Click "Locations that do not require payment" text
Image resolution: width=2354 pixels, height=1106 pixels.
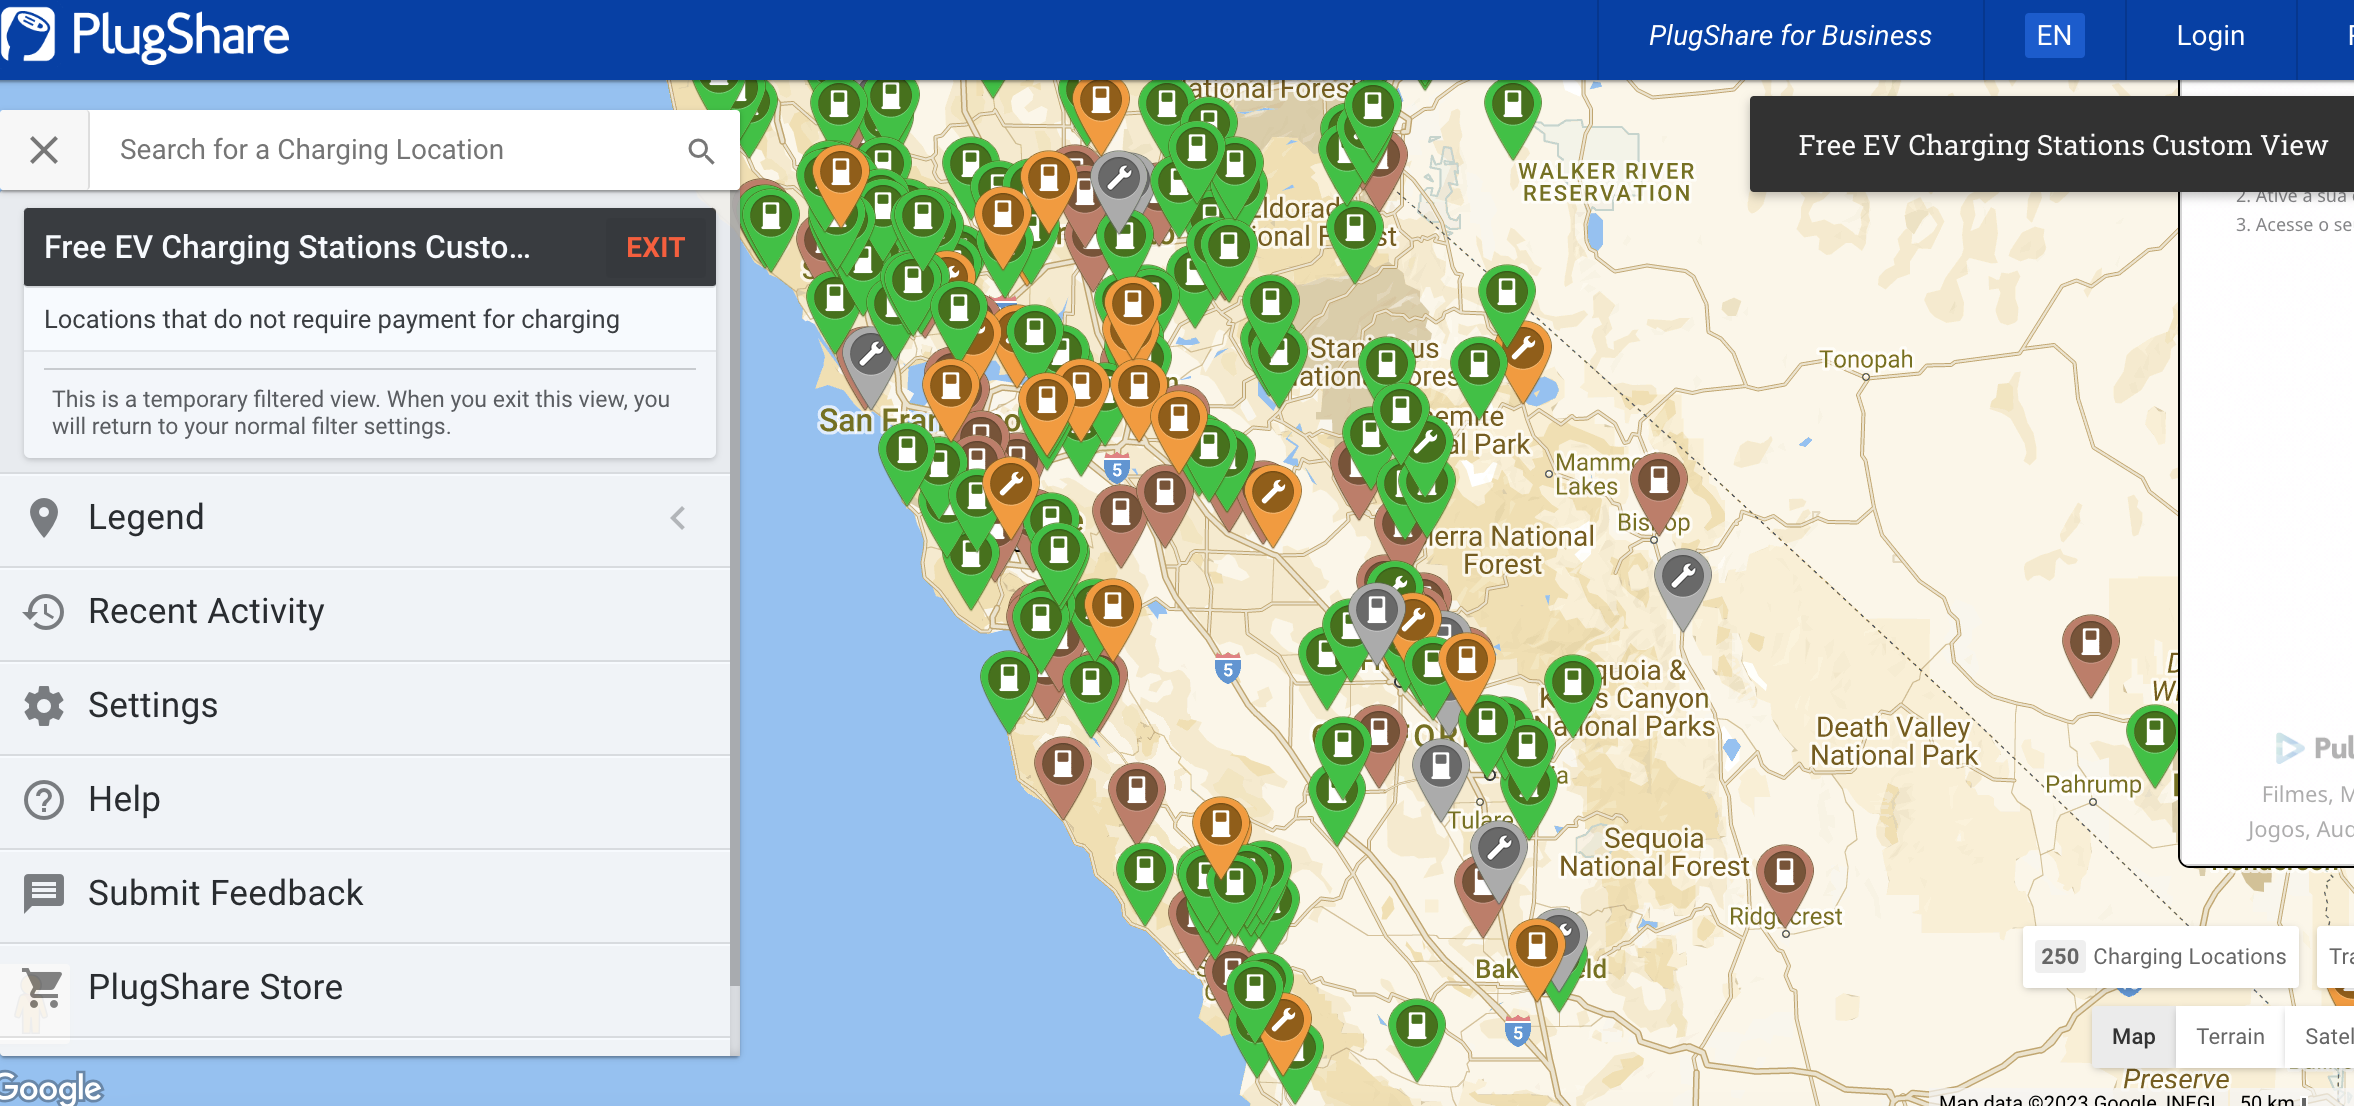click(x=332, y=319)
